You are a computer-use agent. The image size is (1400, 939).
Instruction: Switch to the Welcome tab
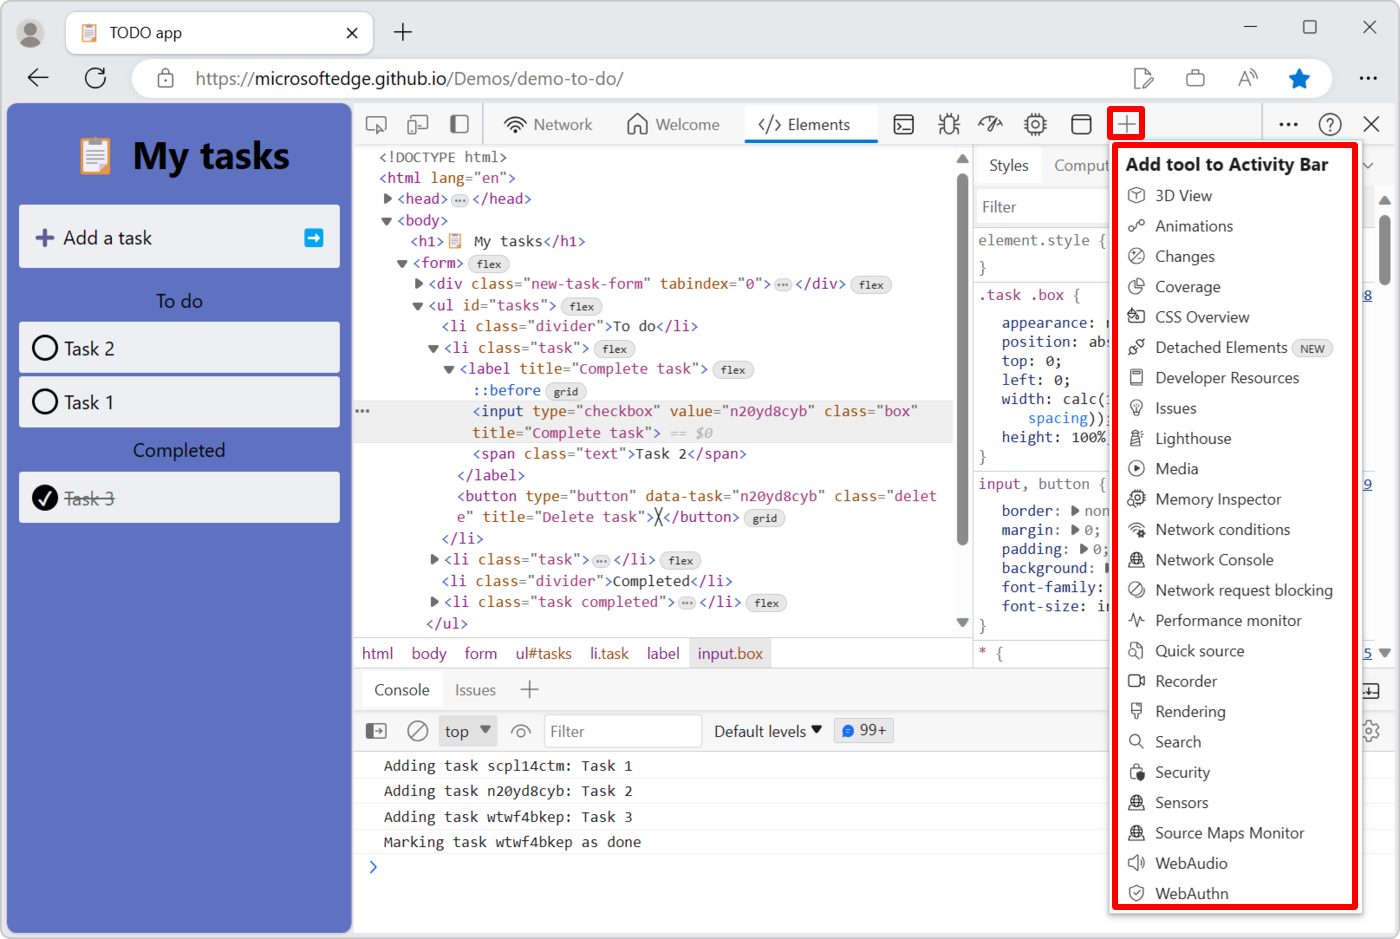675,123
